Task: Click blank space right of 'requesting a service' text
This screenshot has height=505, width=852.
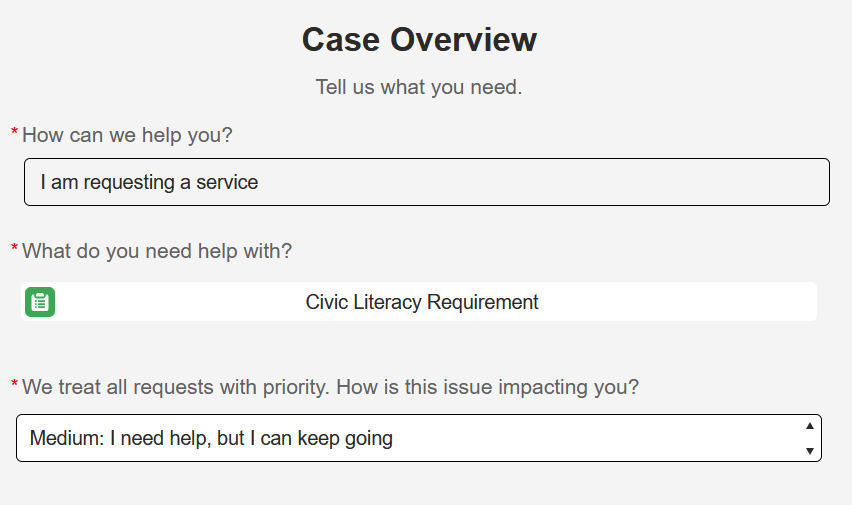Action: [541, 182]
